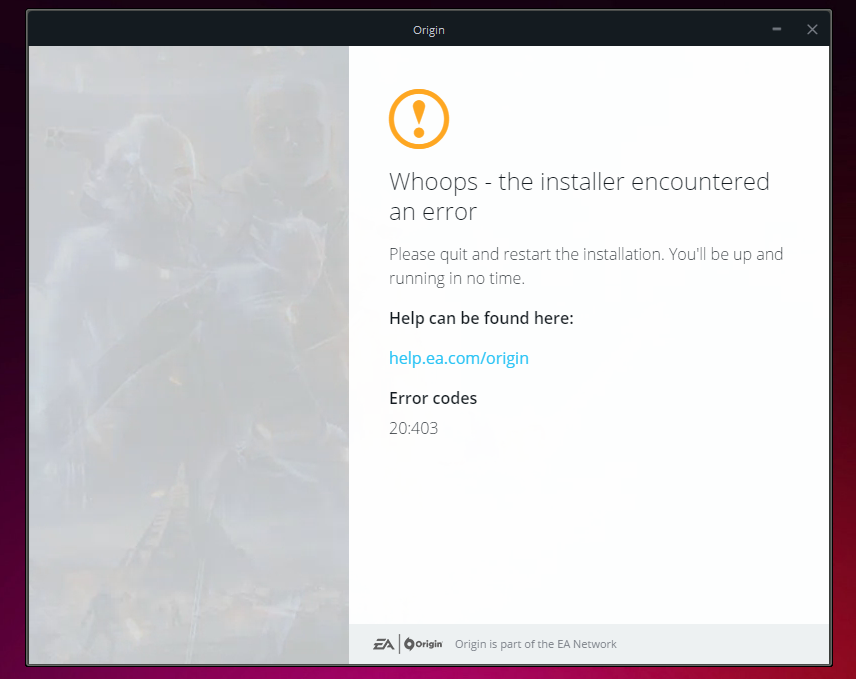Image resolution: width=856 pixels, height=679 pixels.
Task: Click the Origin logo in the footer
Action: pyautogui.click(x=423, y=644)
